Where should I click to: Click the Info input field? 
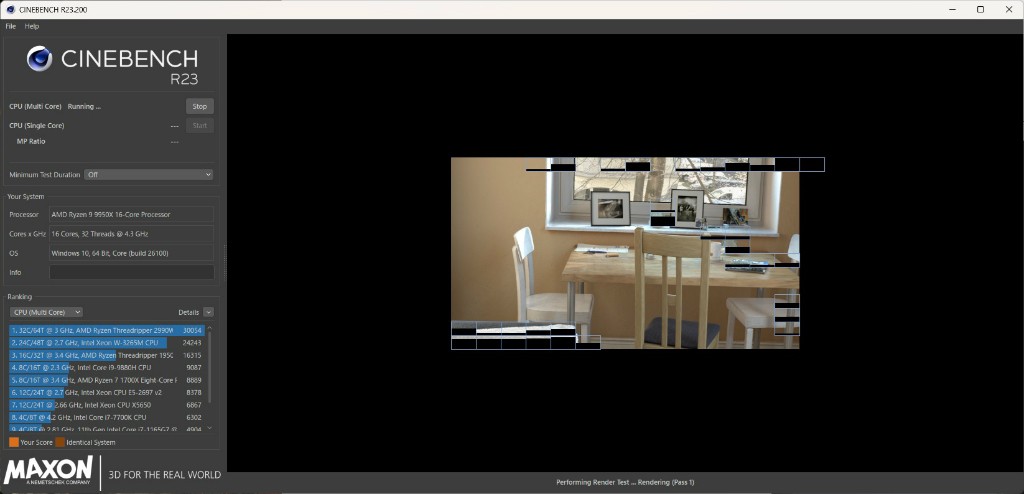tap(131, 272)
